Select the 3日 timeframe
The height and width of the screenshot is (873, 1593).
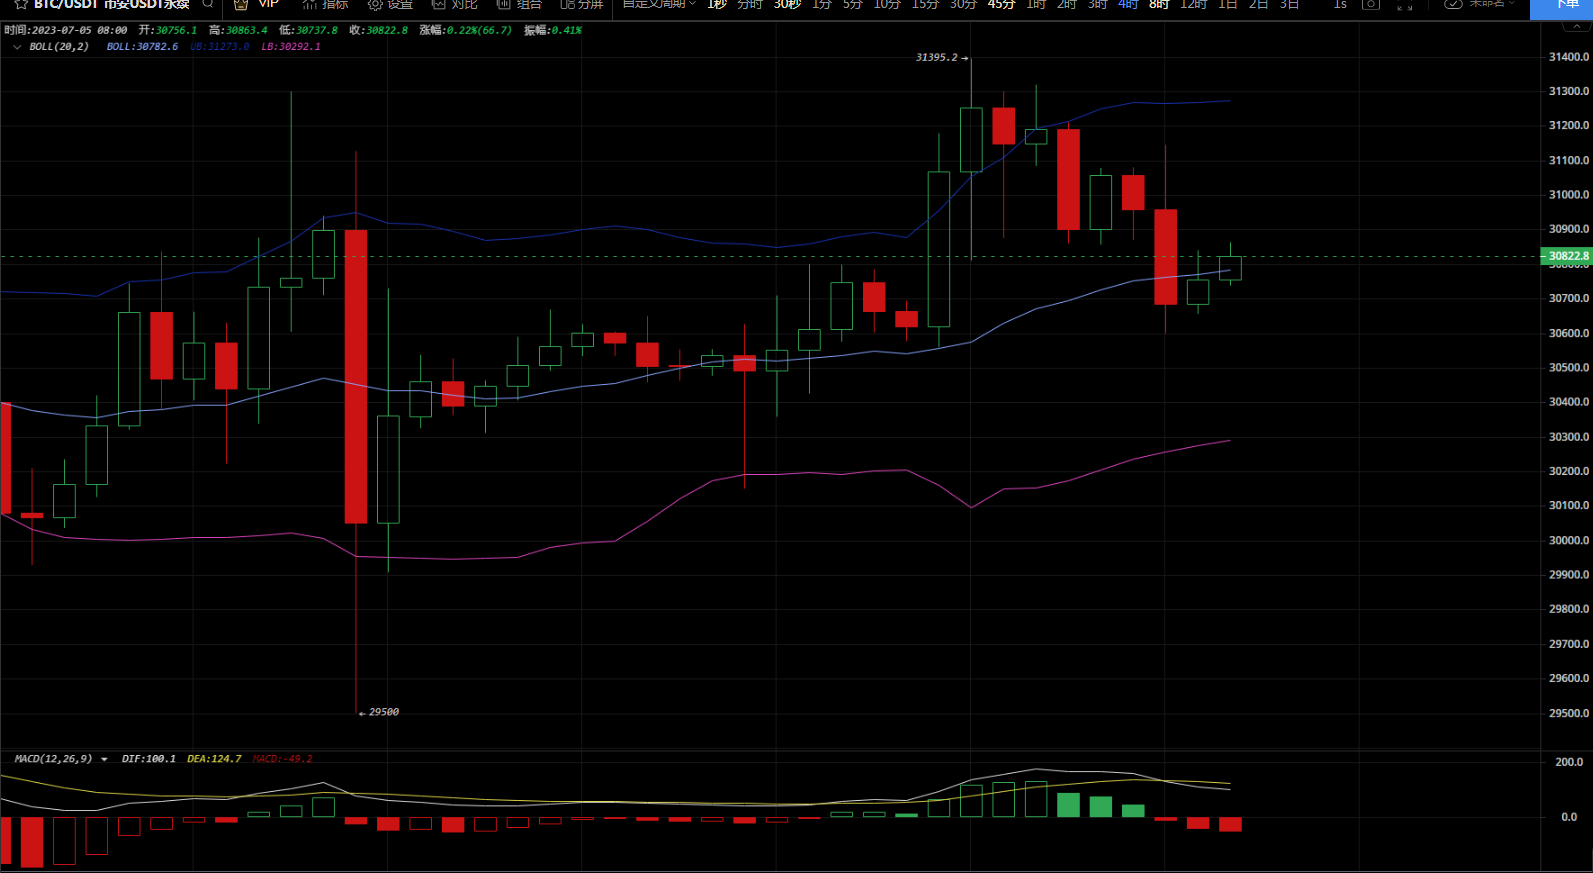(x=1290, y=4)
